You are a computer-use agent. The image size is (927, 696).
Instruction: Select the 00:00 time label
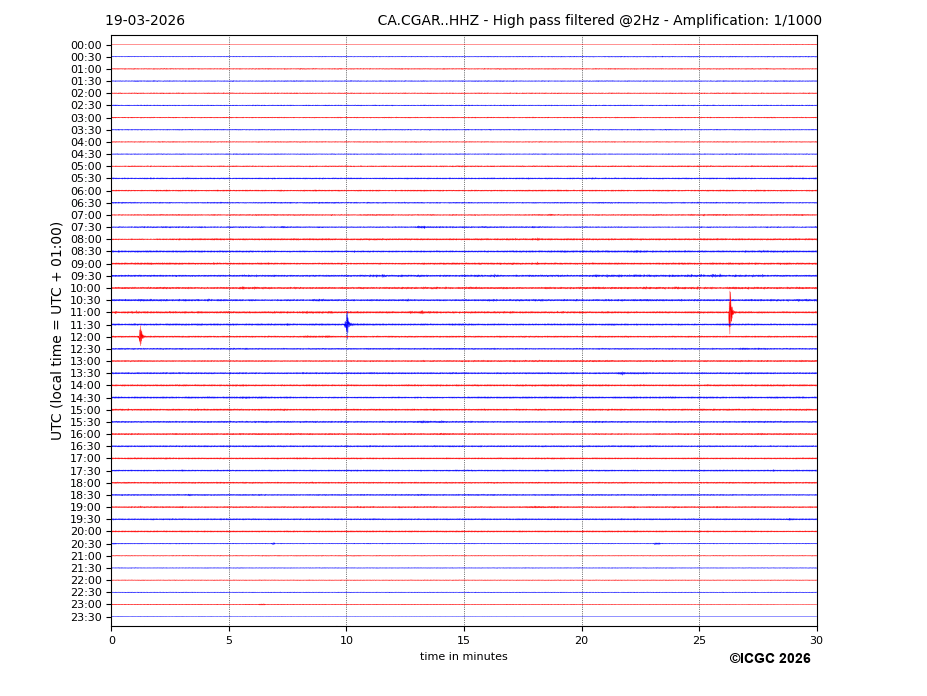[x=86, y=45]
